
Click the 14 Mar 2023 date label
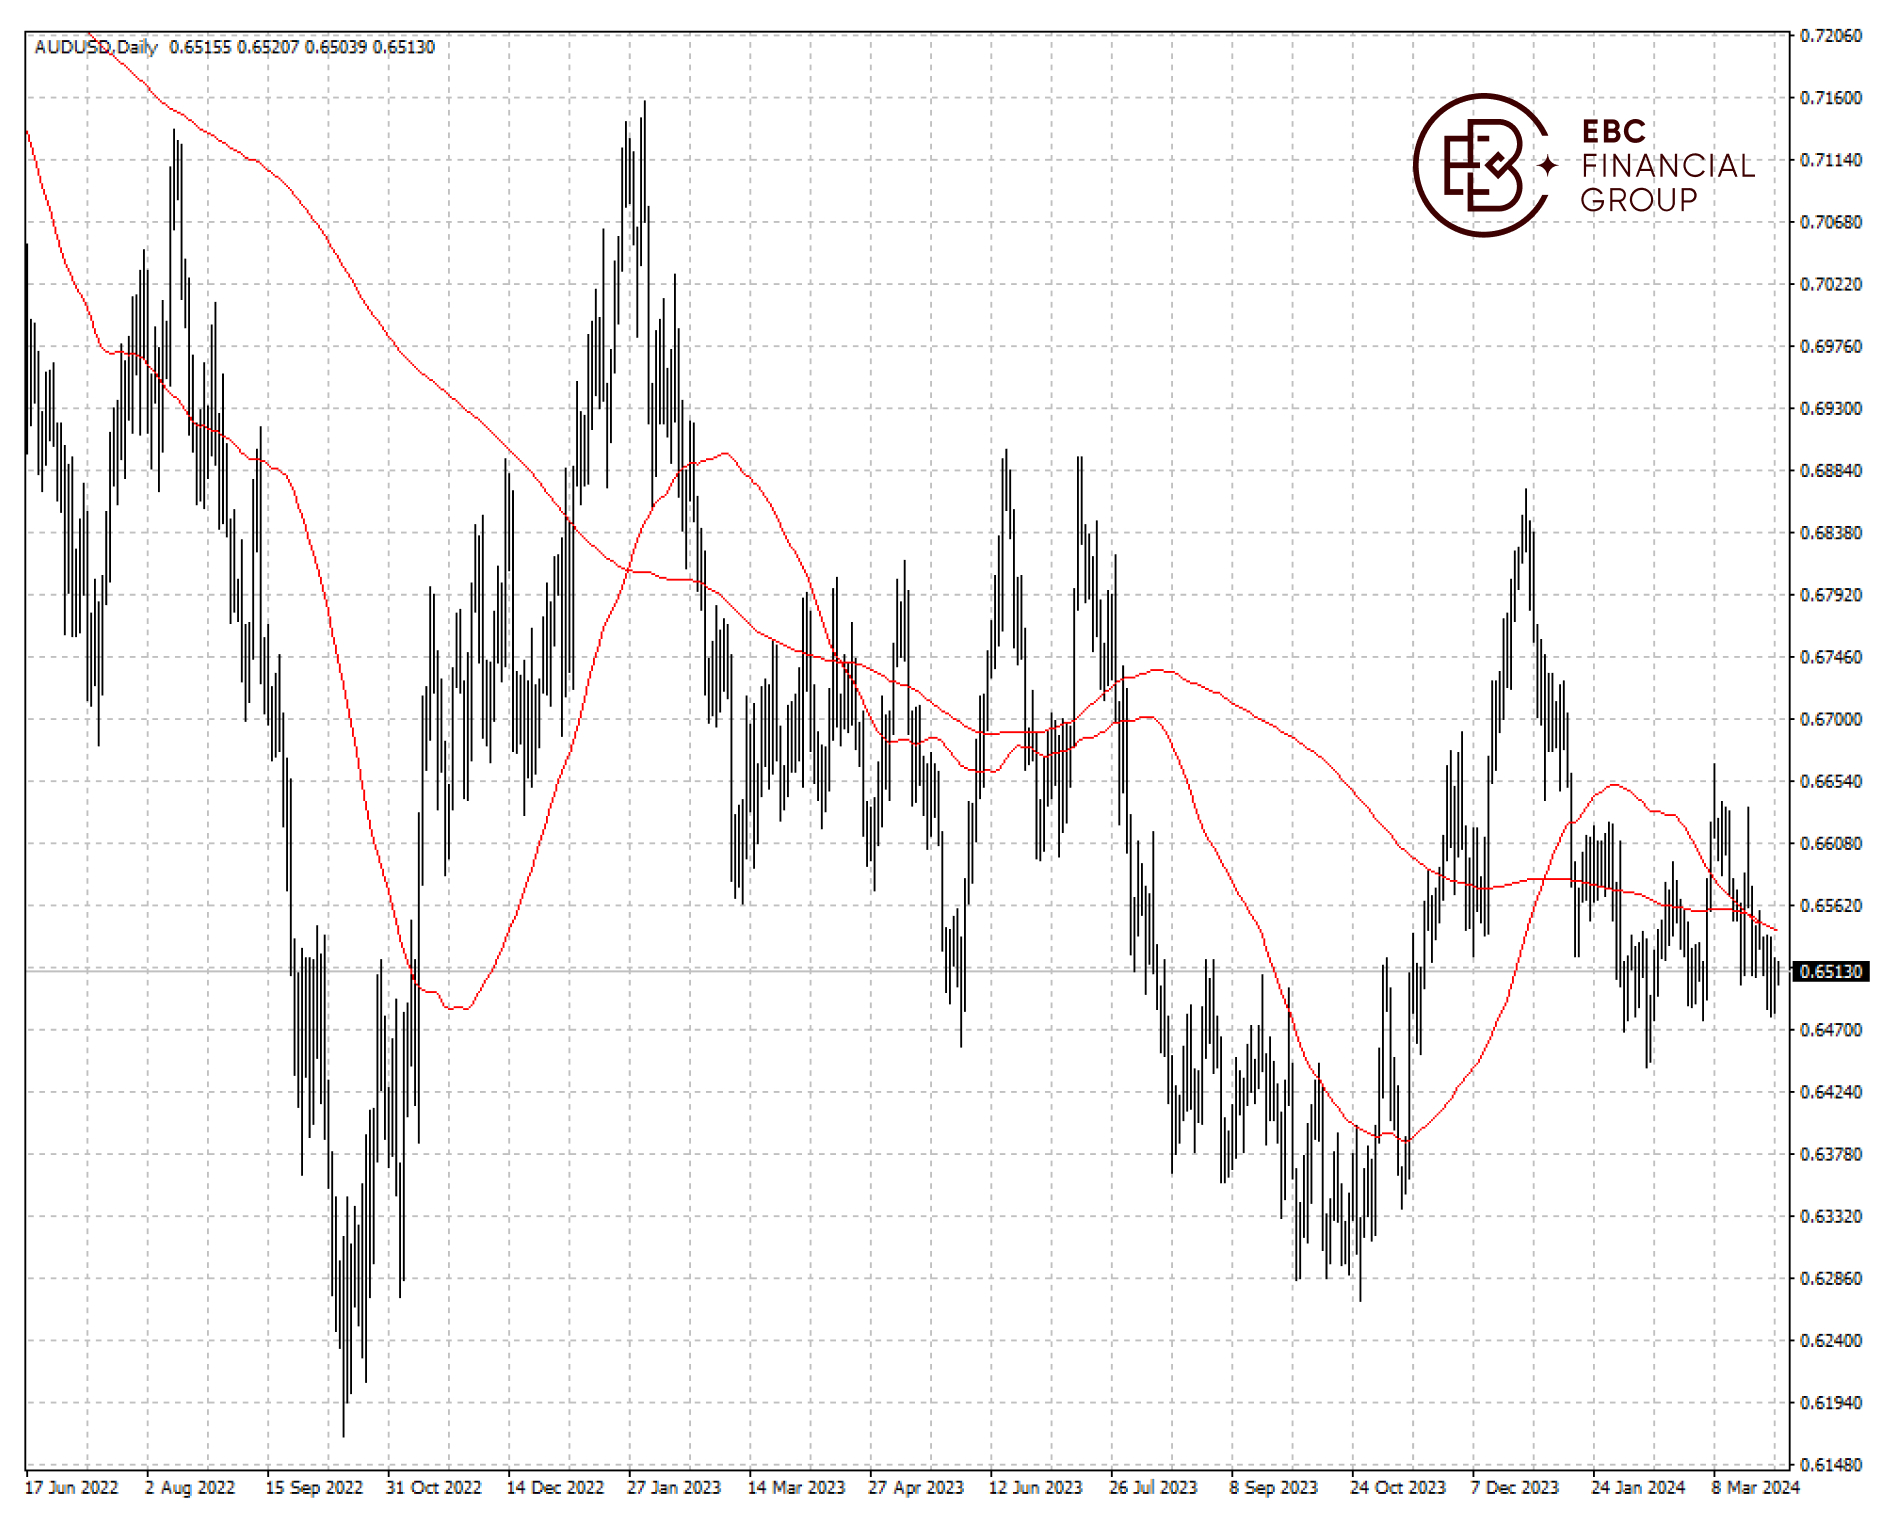click(796, 1488)
